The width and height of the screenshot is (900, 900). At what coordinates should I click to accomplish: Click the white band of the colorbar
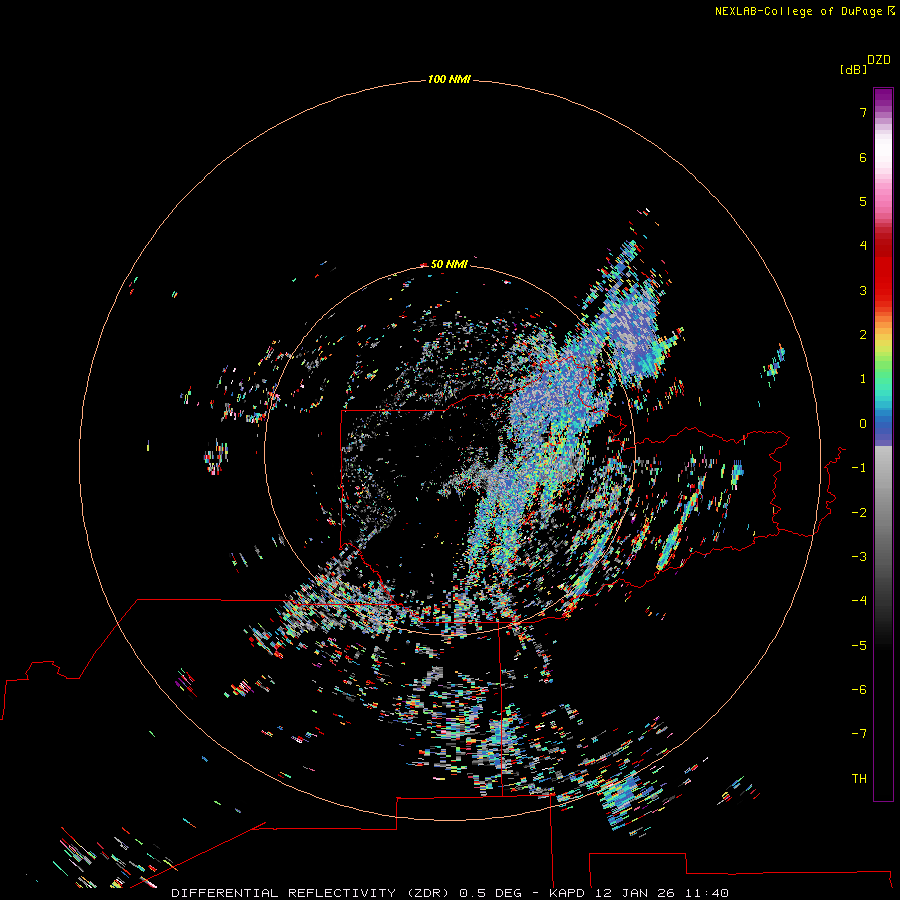(x=883, y=152)
